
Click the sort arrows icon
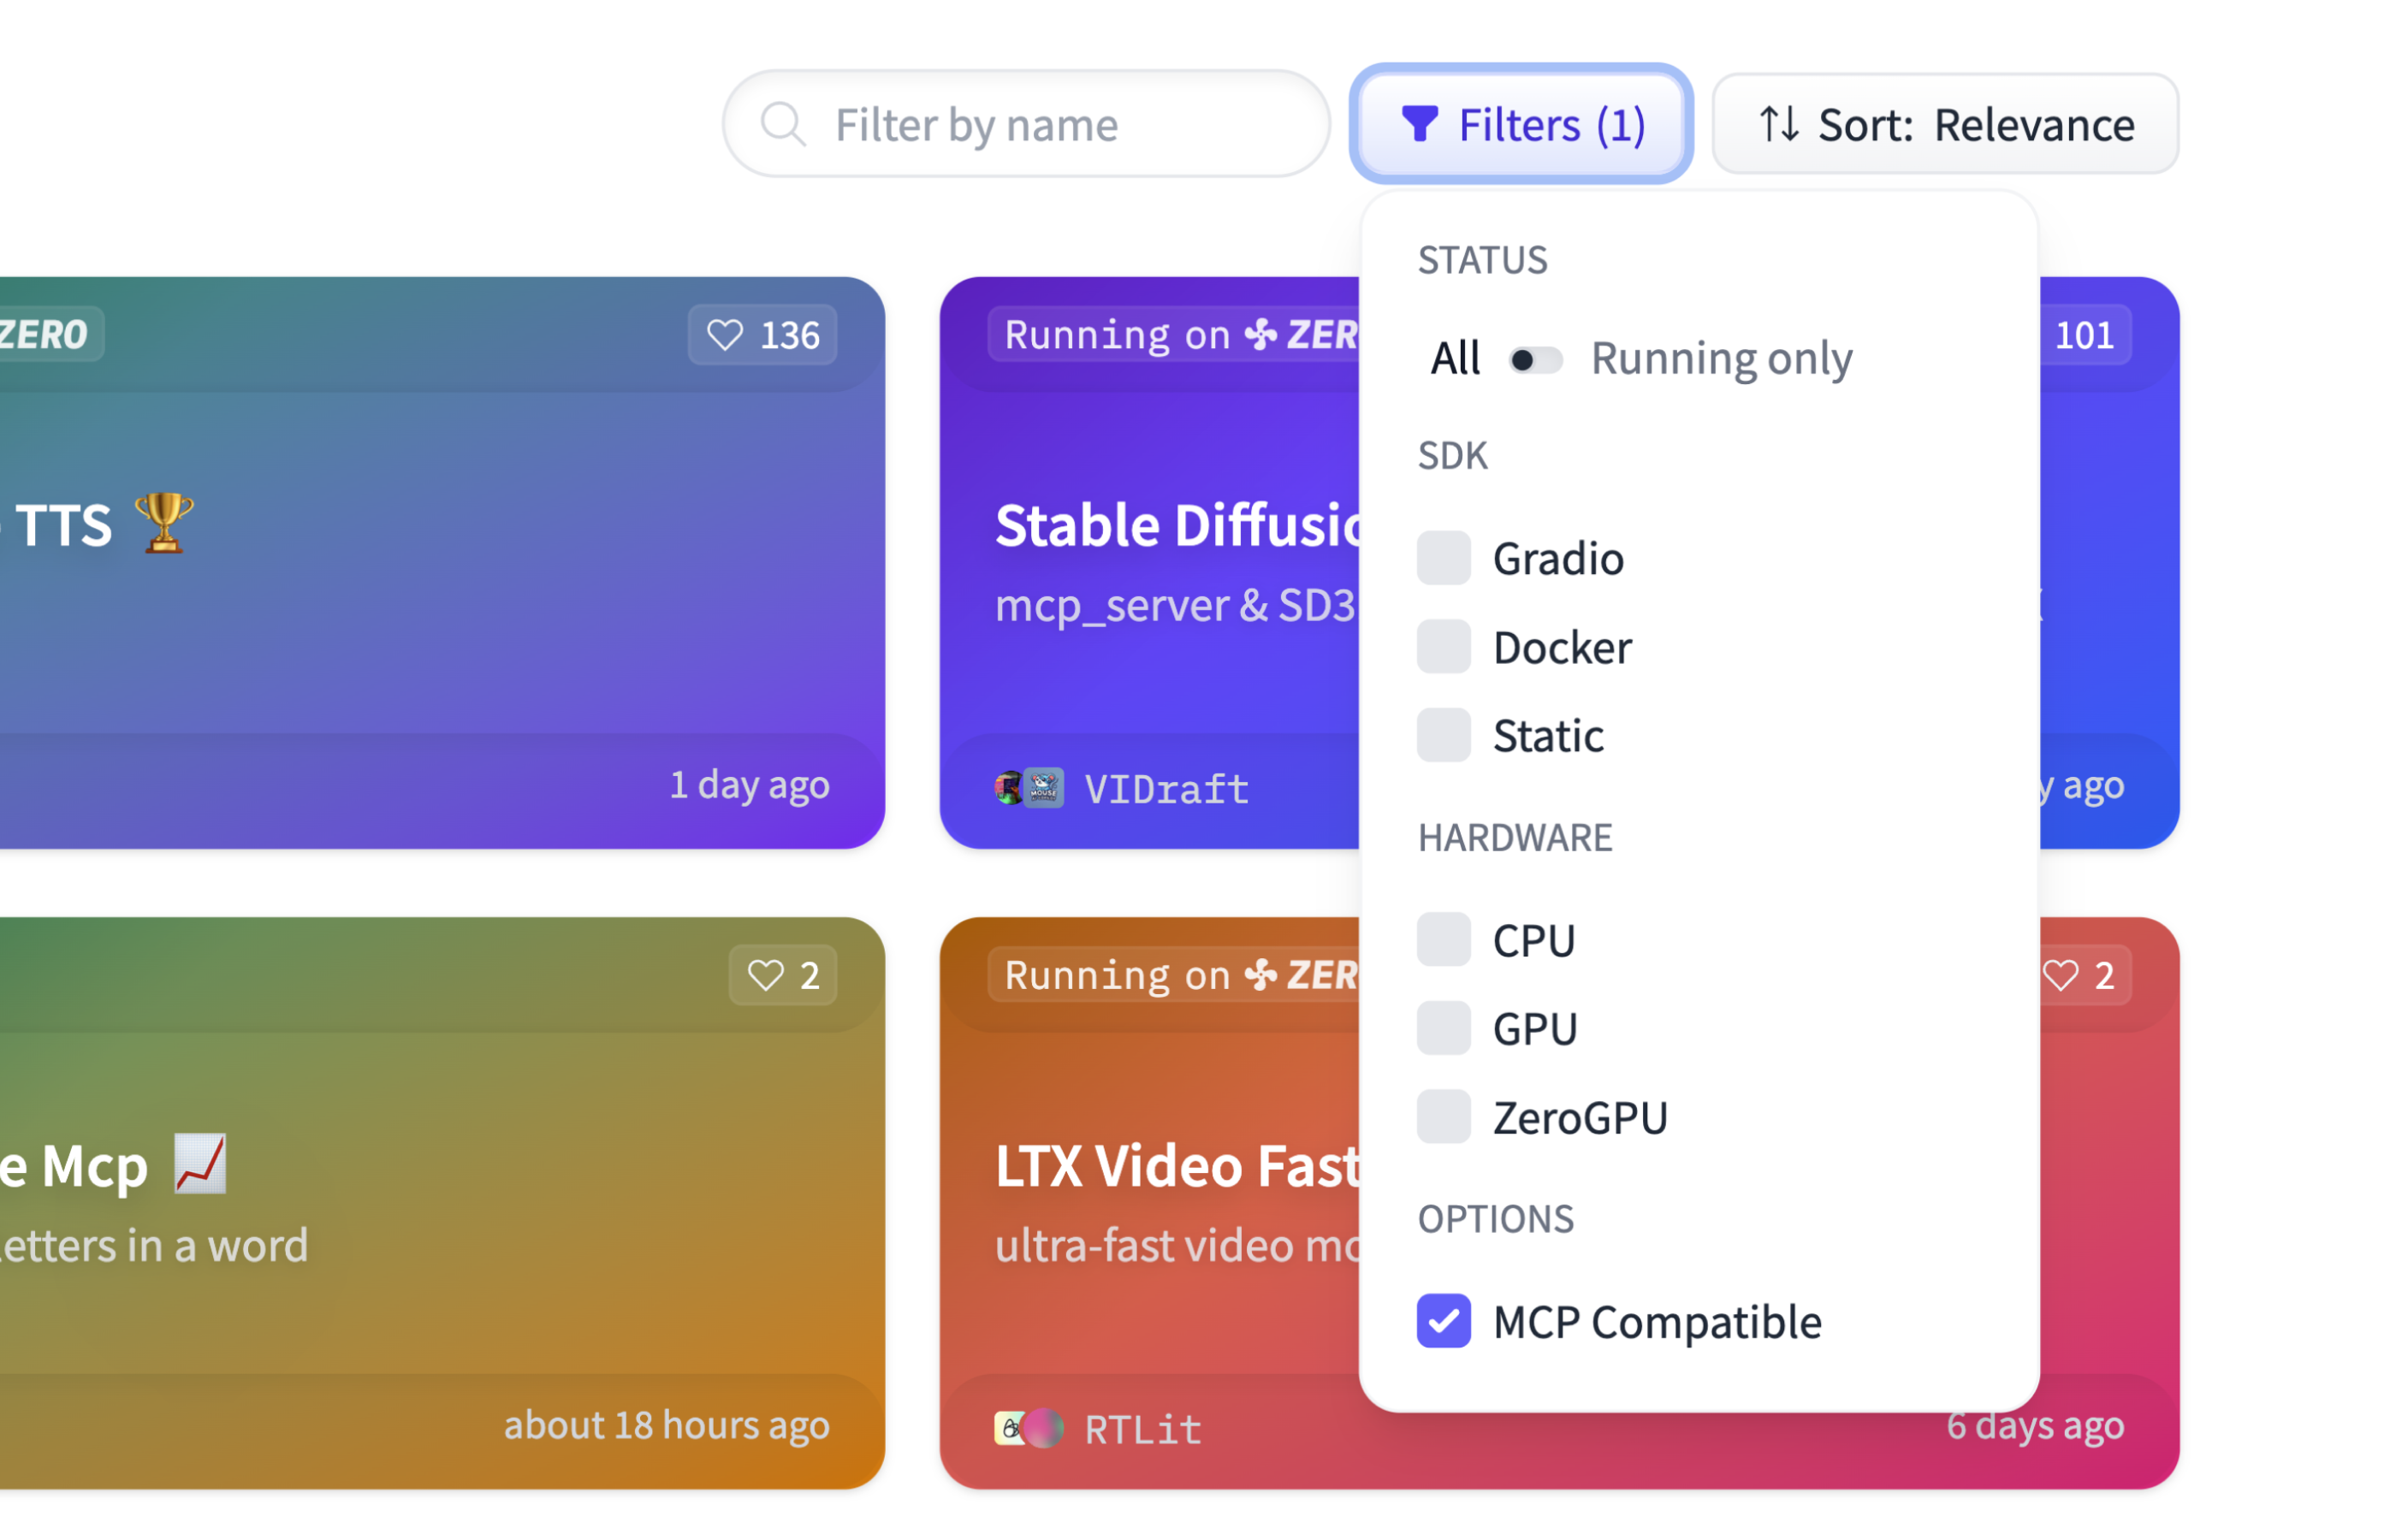tap(1778, 125)
